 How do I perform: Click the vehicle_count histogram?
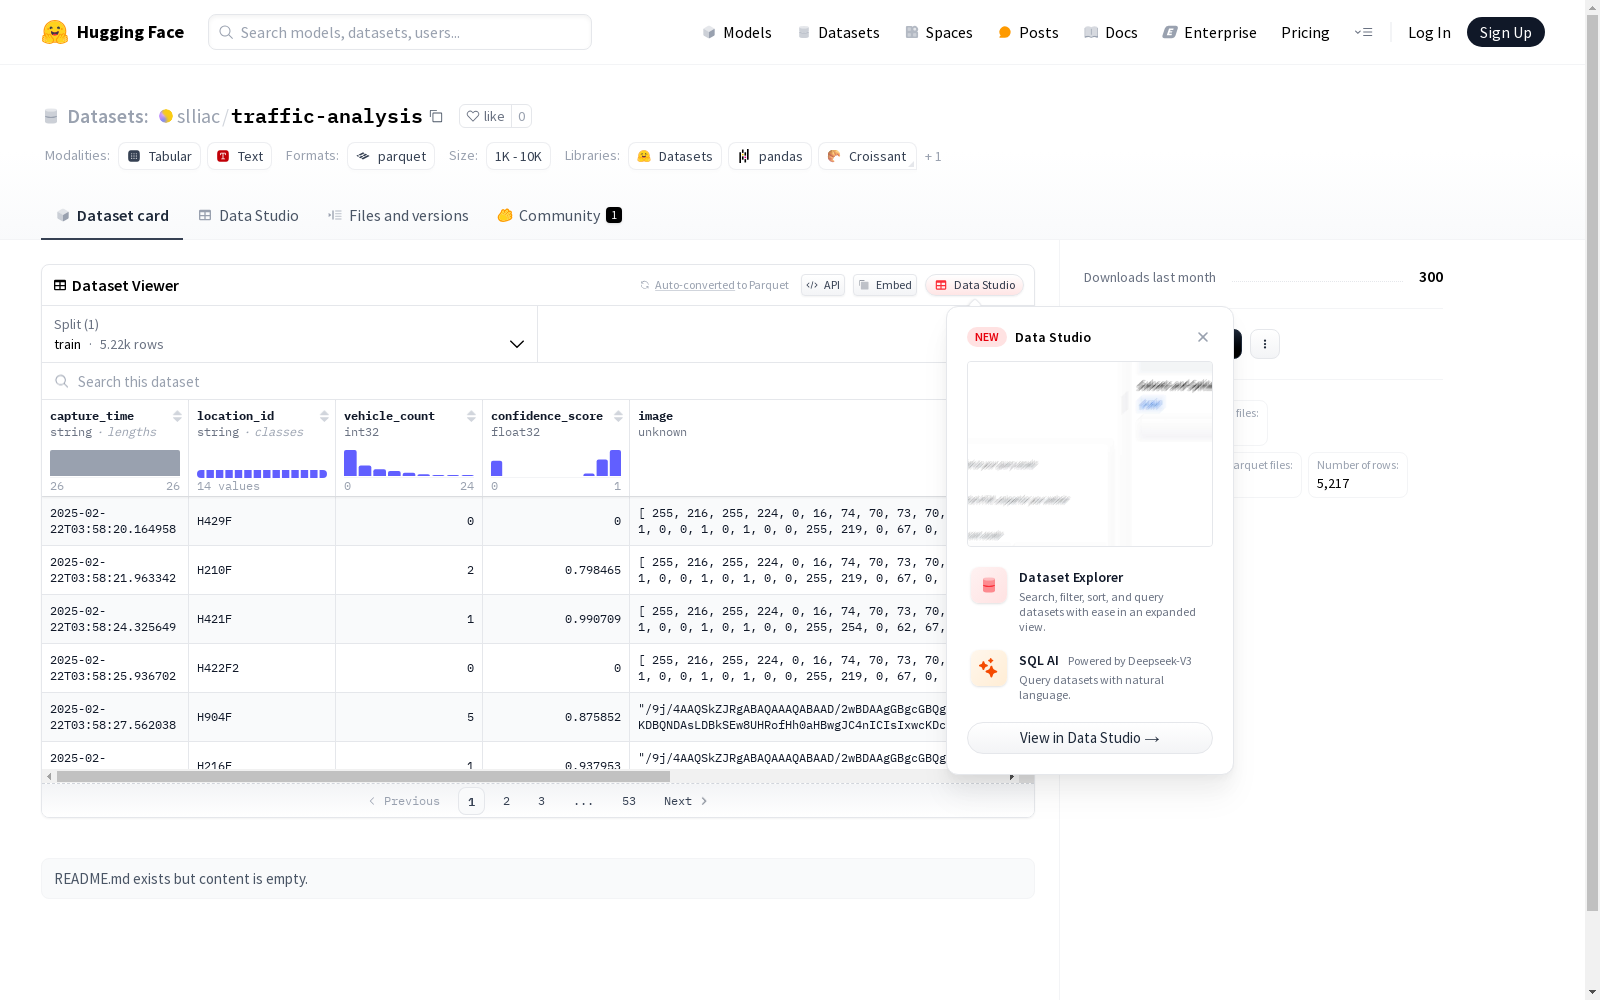click(409, 463)
